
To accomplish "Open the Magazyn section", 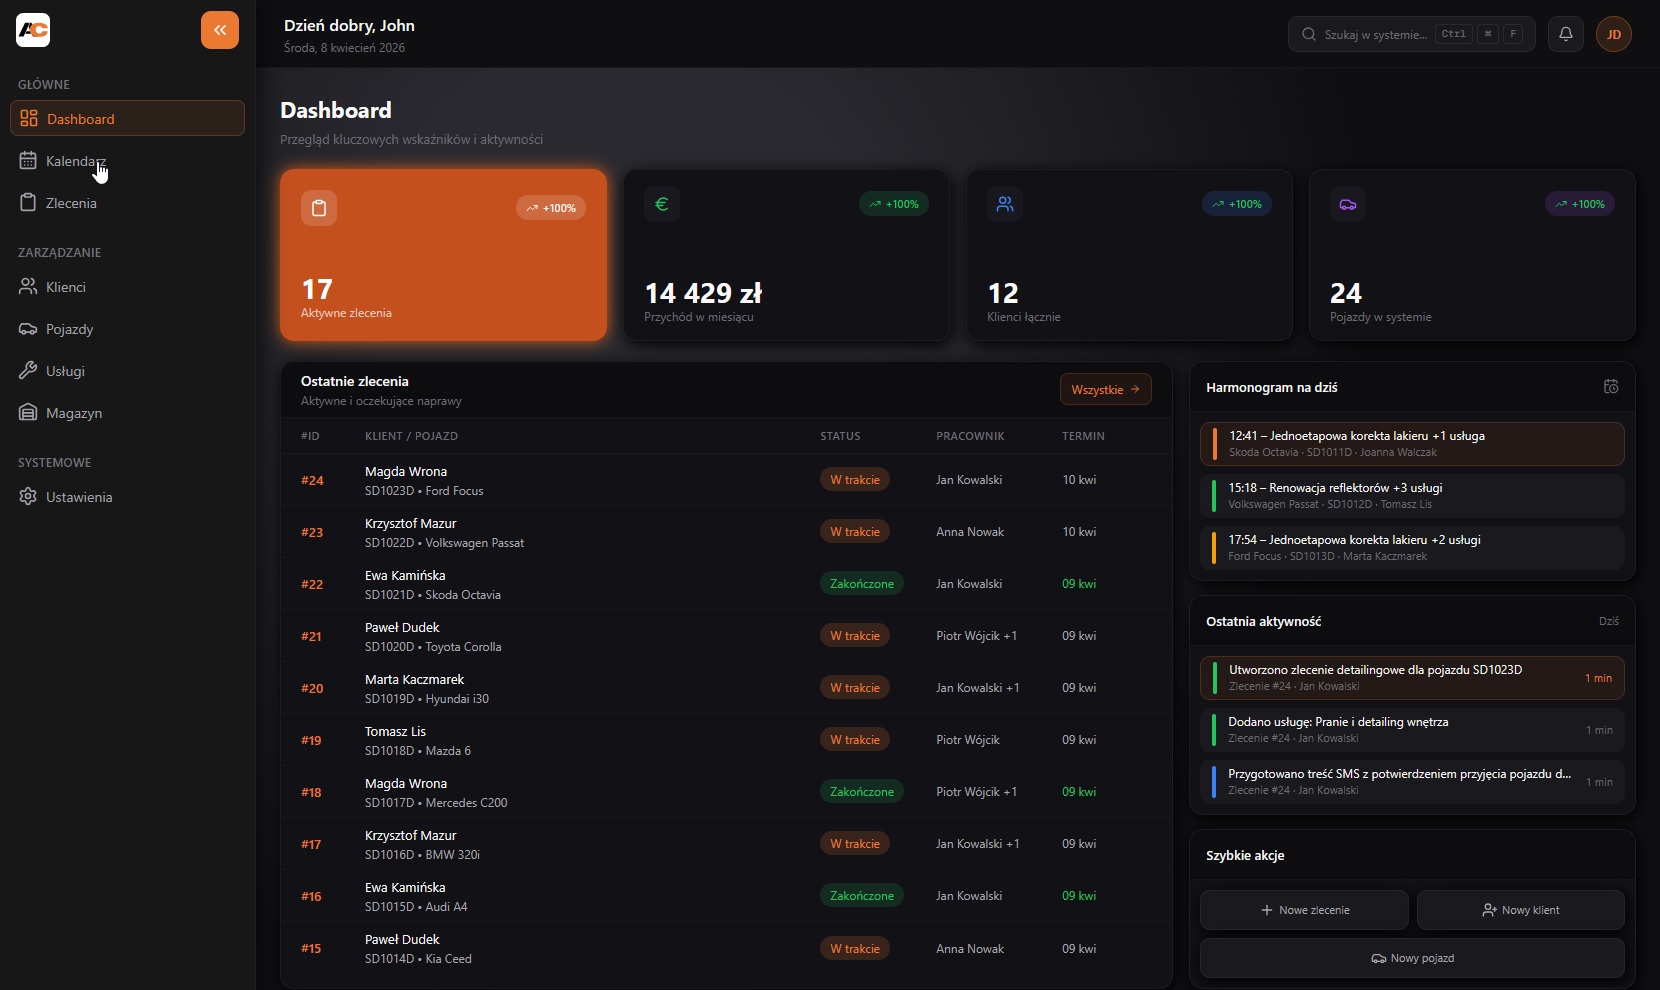I will pyautogui.click(x=74, y=413).
